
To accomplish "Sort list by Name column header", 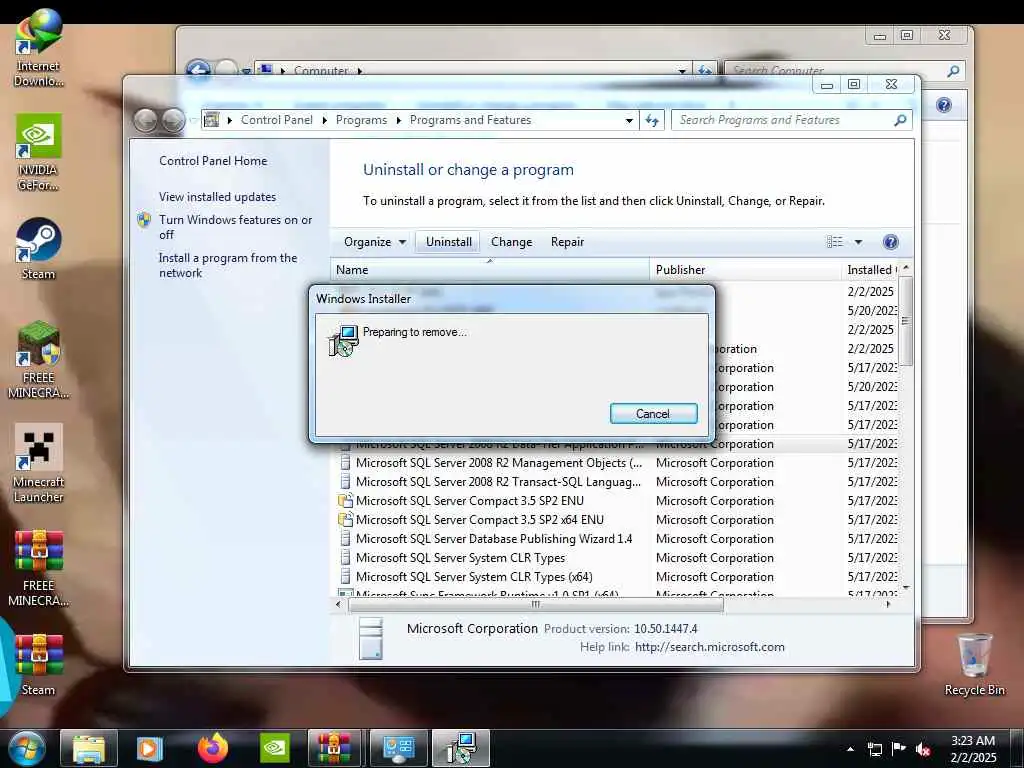I will point(490,270).
